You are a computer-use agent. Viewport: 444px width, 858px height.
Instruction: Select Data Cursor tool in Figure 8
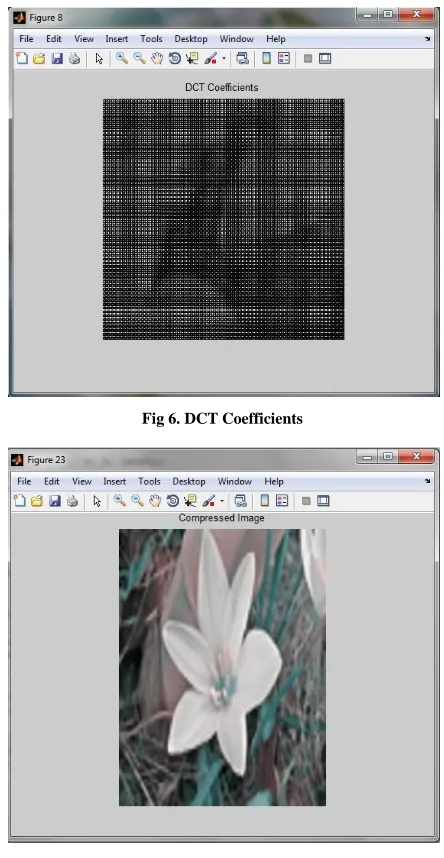coord(192,59)
